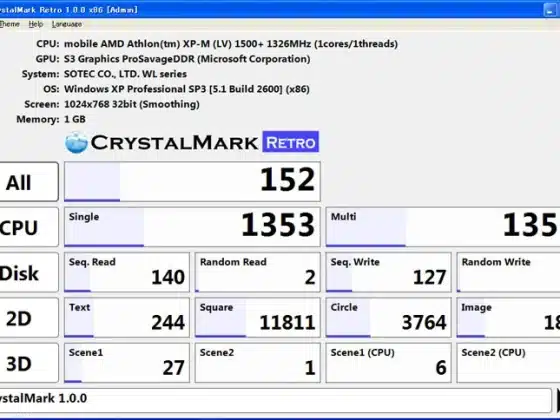Viewport: 560px width, 420px height.
Task: Click the Scene2 (CPU) result box
Action: click(x=508, y=363)
